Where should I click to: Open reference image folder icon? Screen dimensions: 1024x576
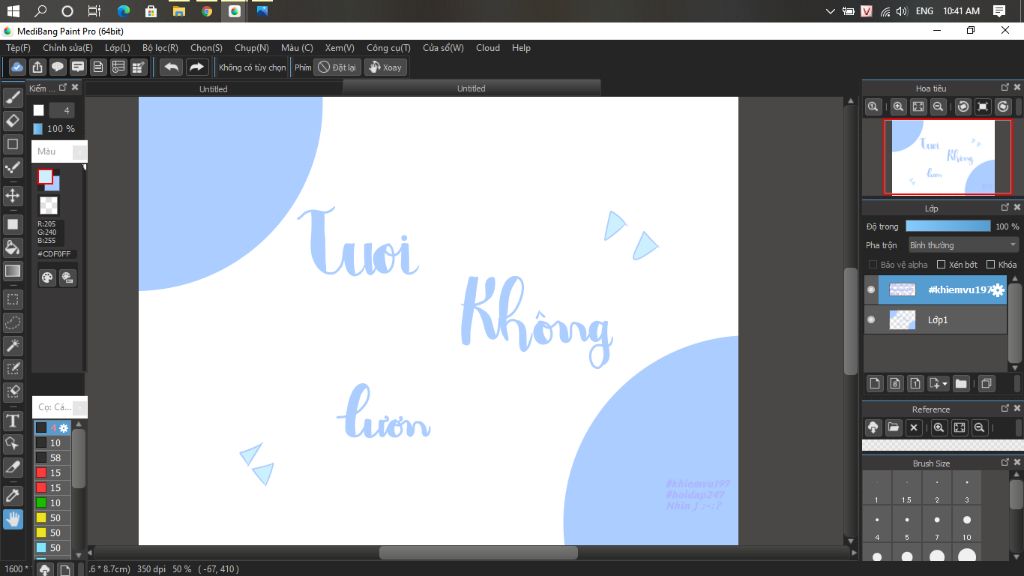(x=893, y=428)
